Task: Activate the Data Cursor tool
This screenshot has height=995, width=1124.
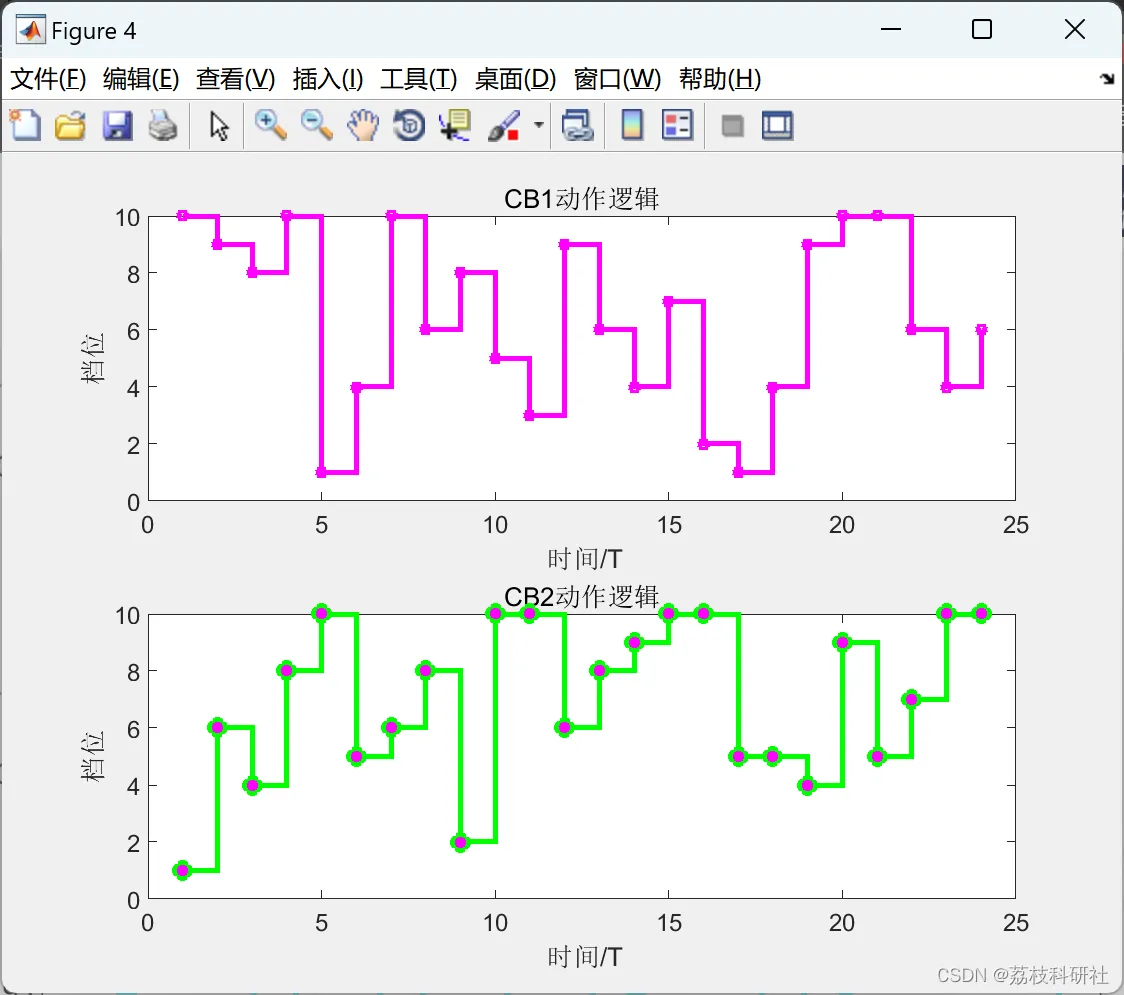Action: tap(455, 125)
